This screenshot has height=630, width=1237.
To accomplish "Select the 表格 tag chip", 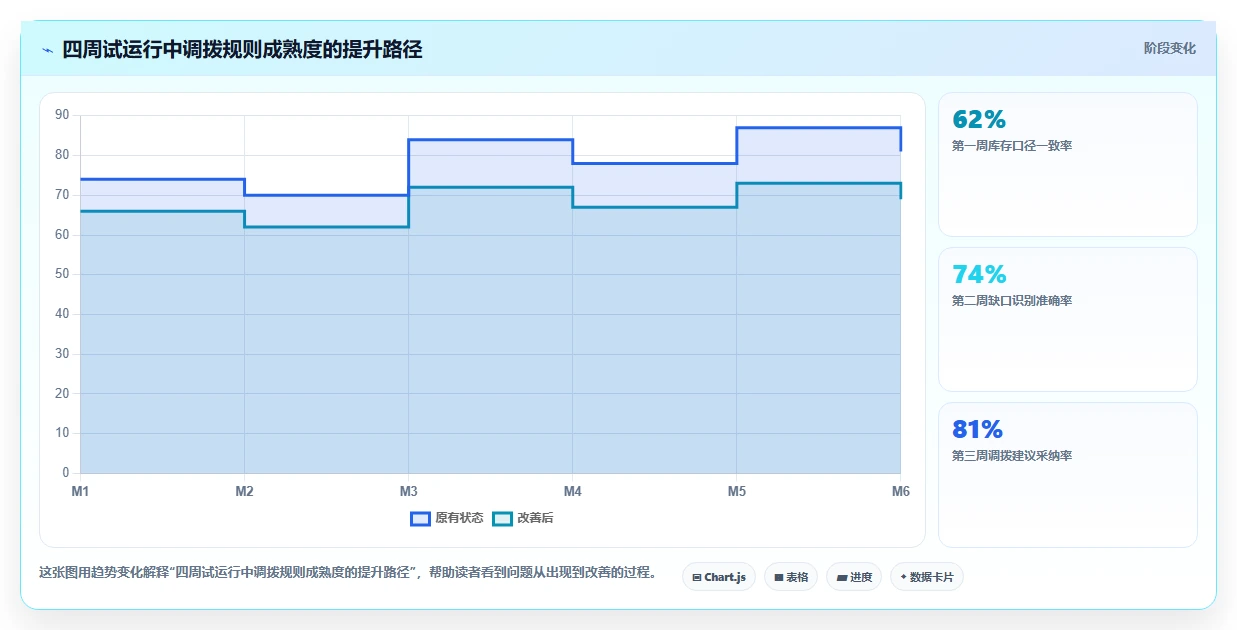I will pos(791,577).
